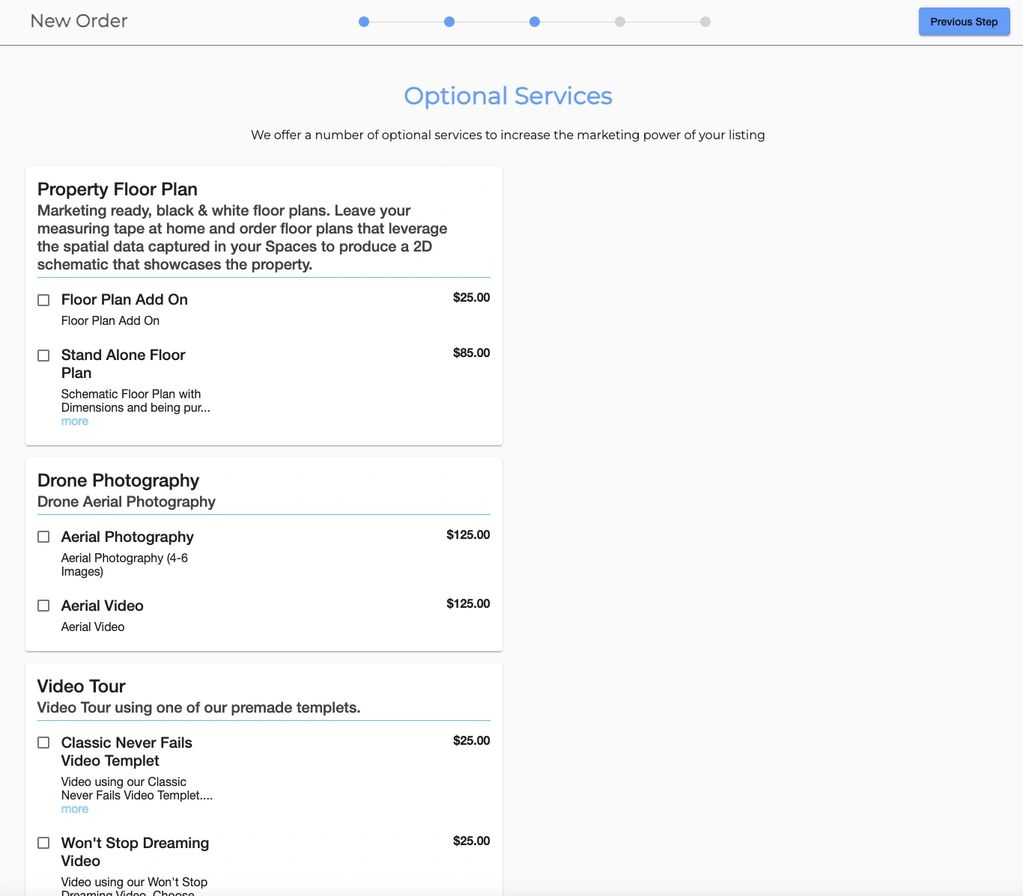1023x896 pixels.
Task: Expand 'more' under Classic Never Fails description
Action: 75,809
